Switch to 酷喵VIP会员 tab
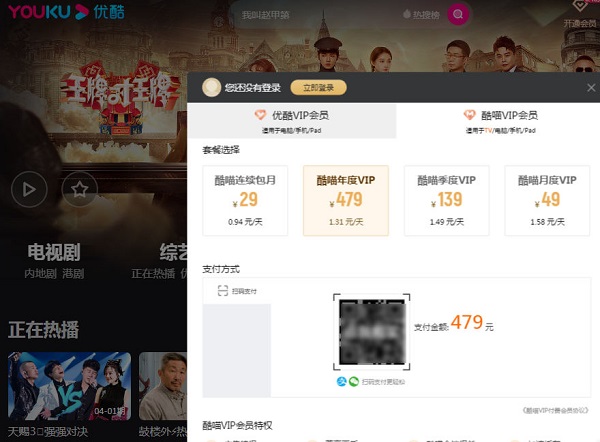Image resolution: width=600 pixels, height=442 pixels. tap(500, 120)
